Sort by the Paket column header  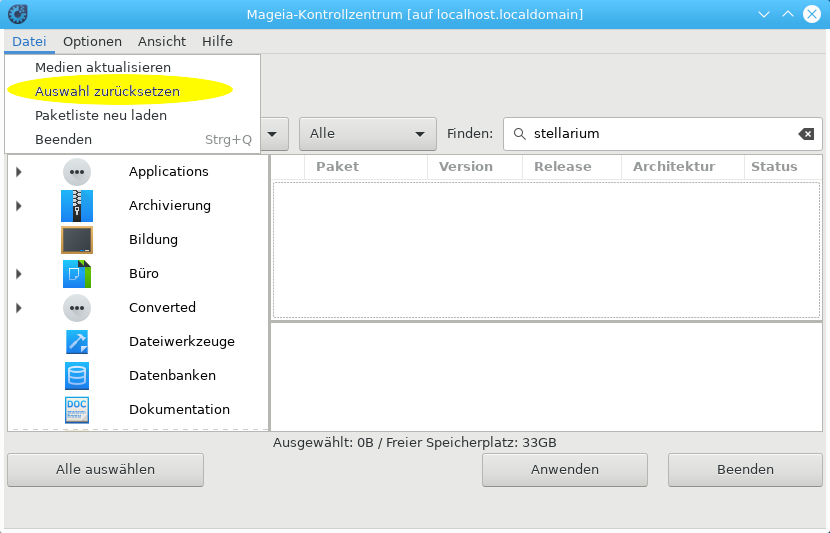click(366, 167)
